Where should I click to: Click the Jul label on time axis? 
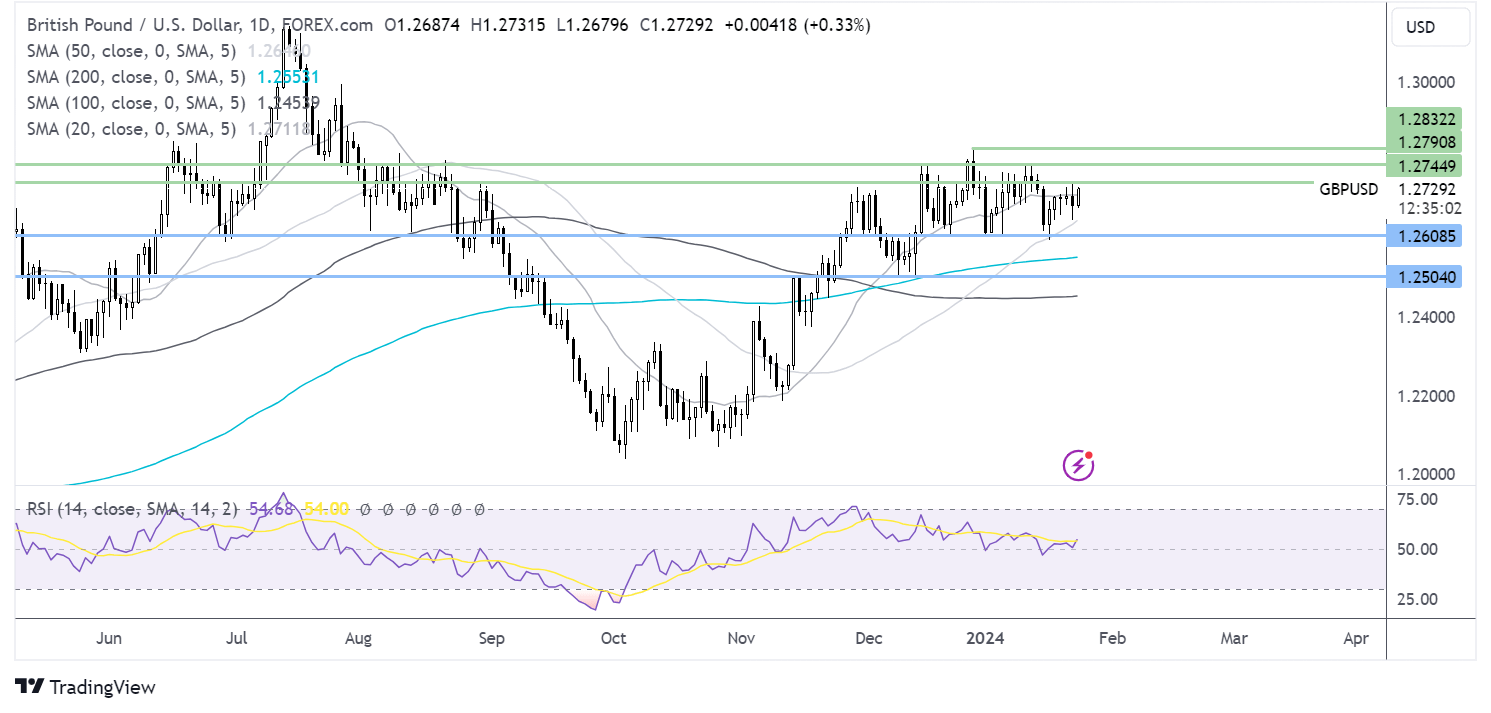237,639
